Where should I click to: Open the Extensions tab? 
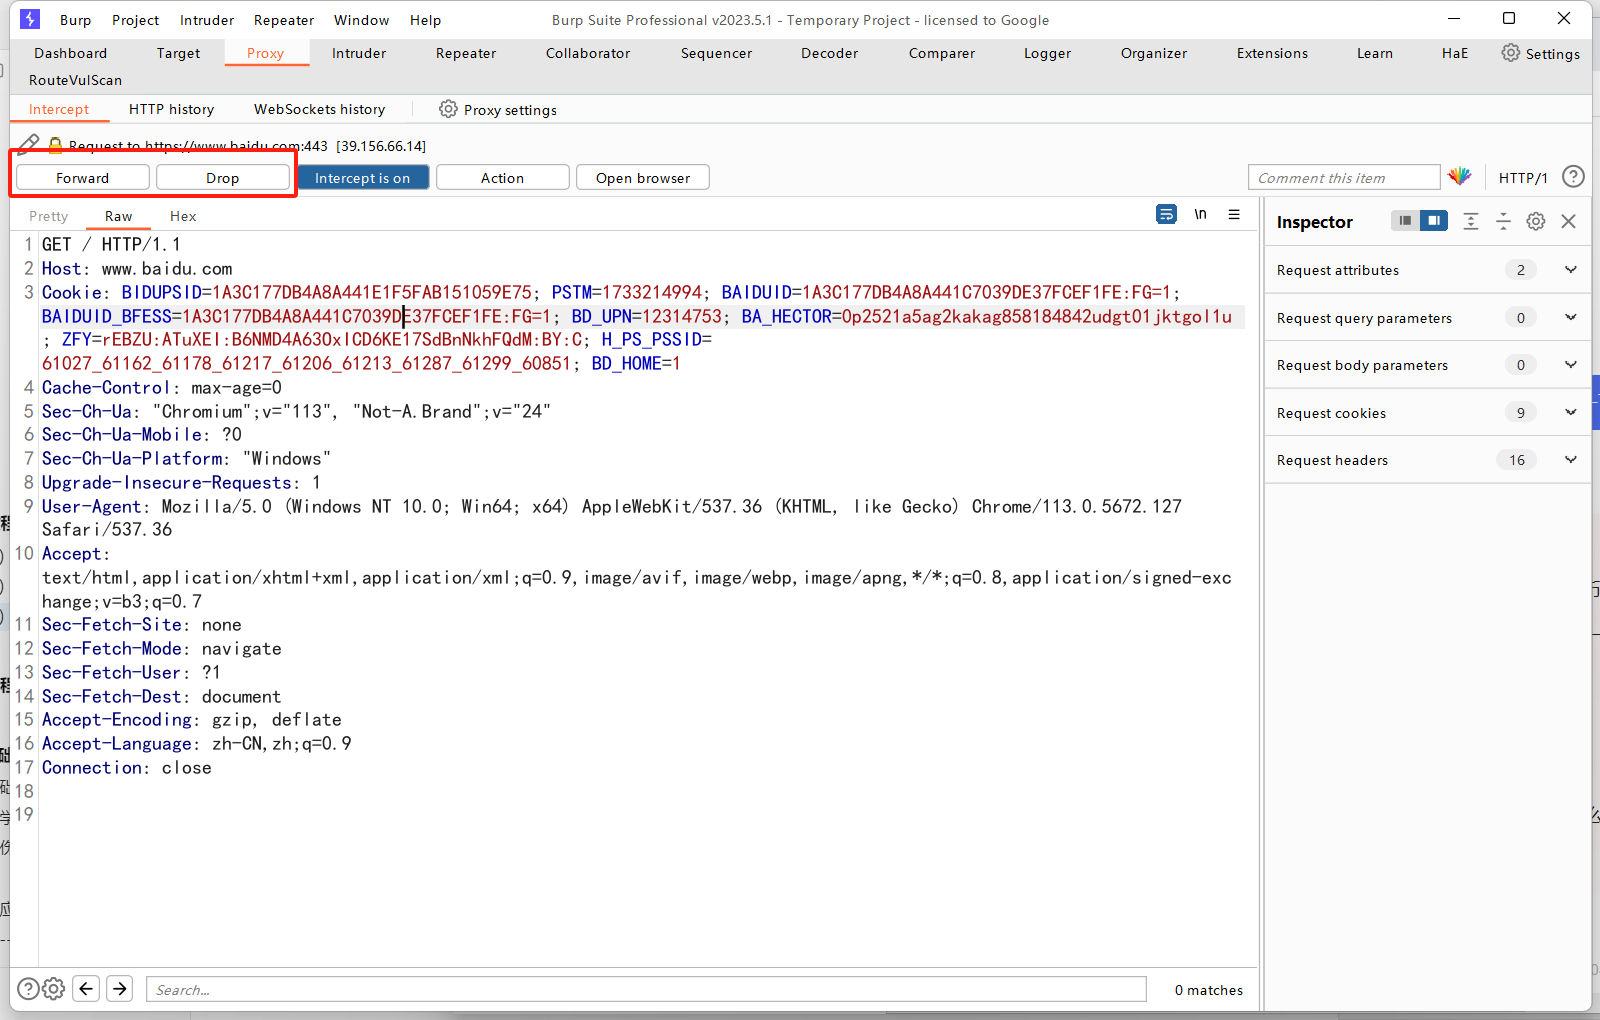[x=1272, y=53]
